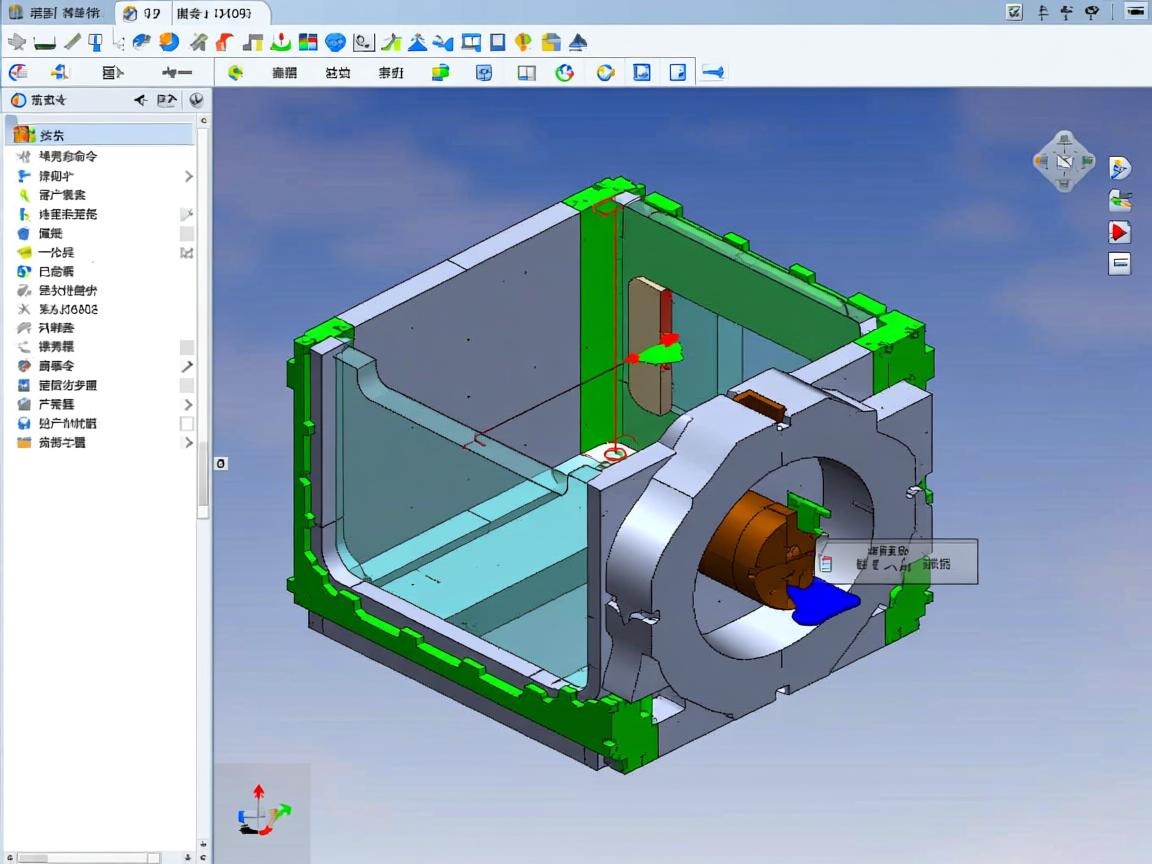The height and width of the screenshot is (864, 1152).
Task: Select the highlighted top entry in side list
Action: point(100,135)
